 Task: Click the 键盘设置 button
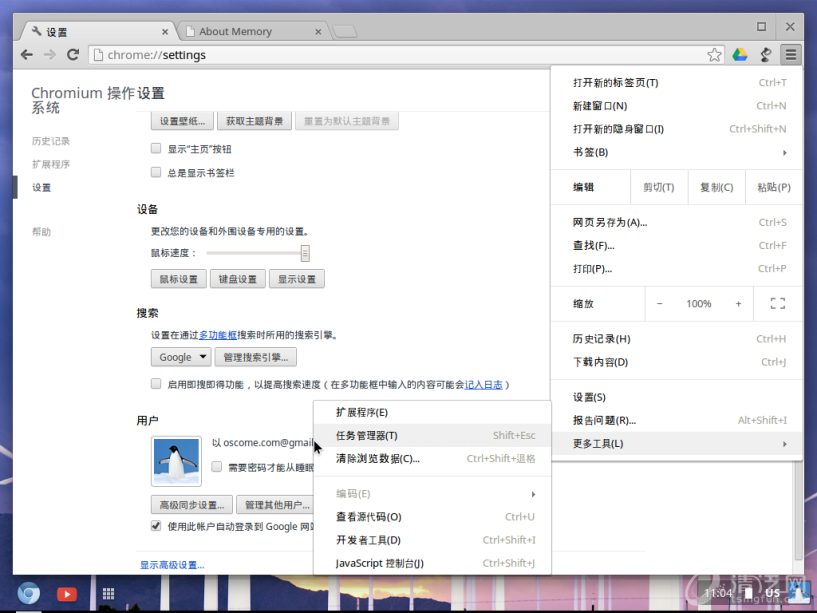[x=238, y=279]
